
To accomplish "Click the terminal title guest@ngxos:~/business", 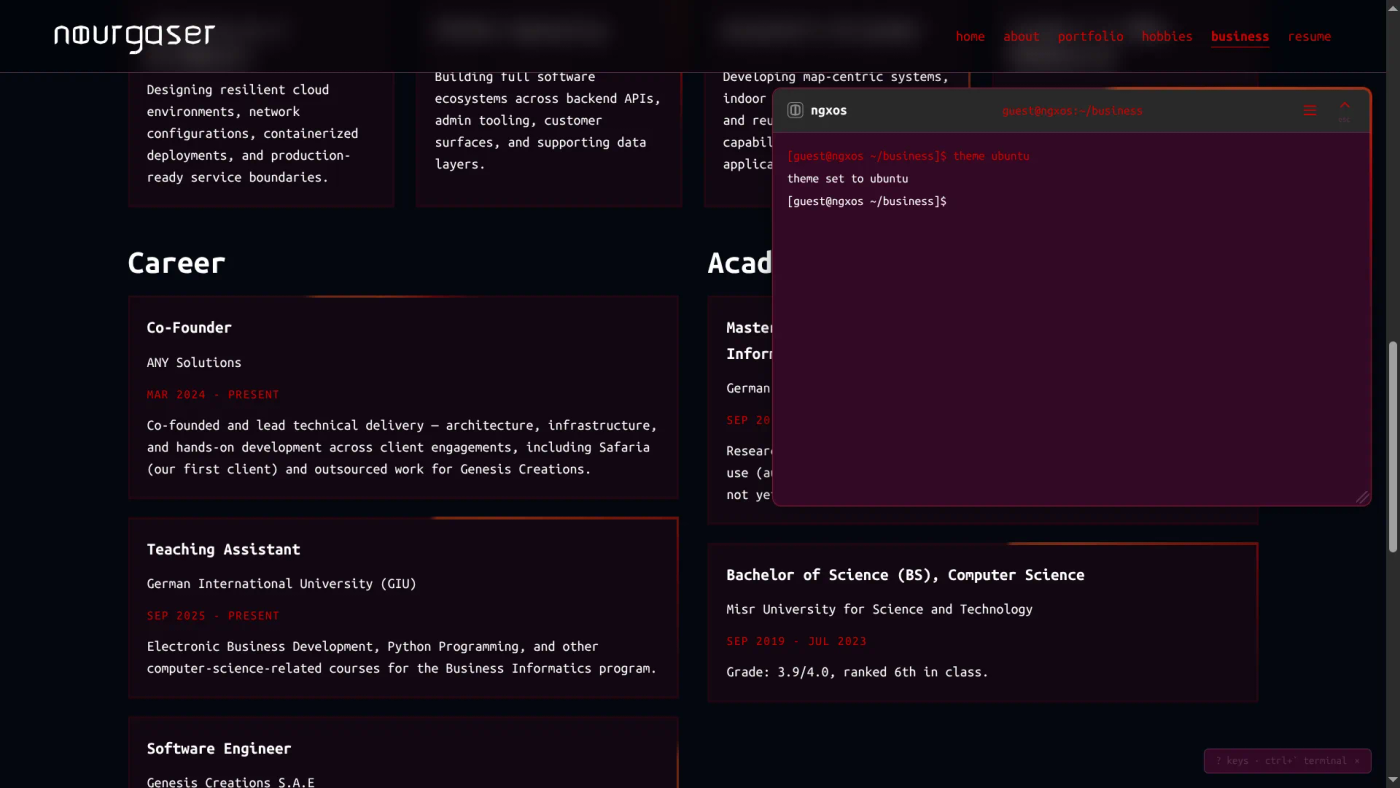I will [1072, 111].
